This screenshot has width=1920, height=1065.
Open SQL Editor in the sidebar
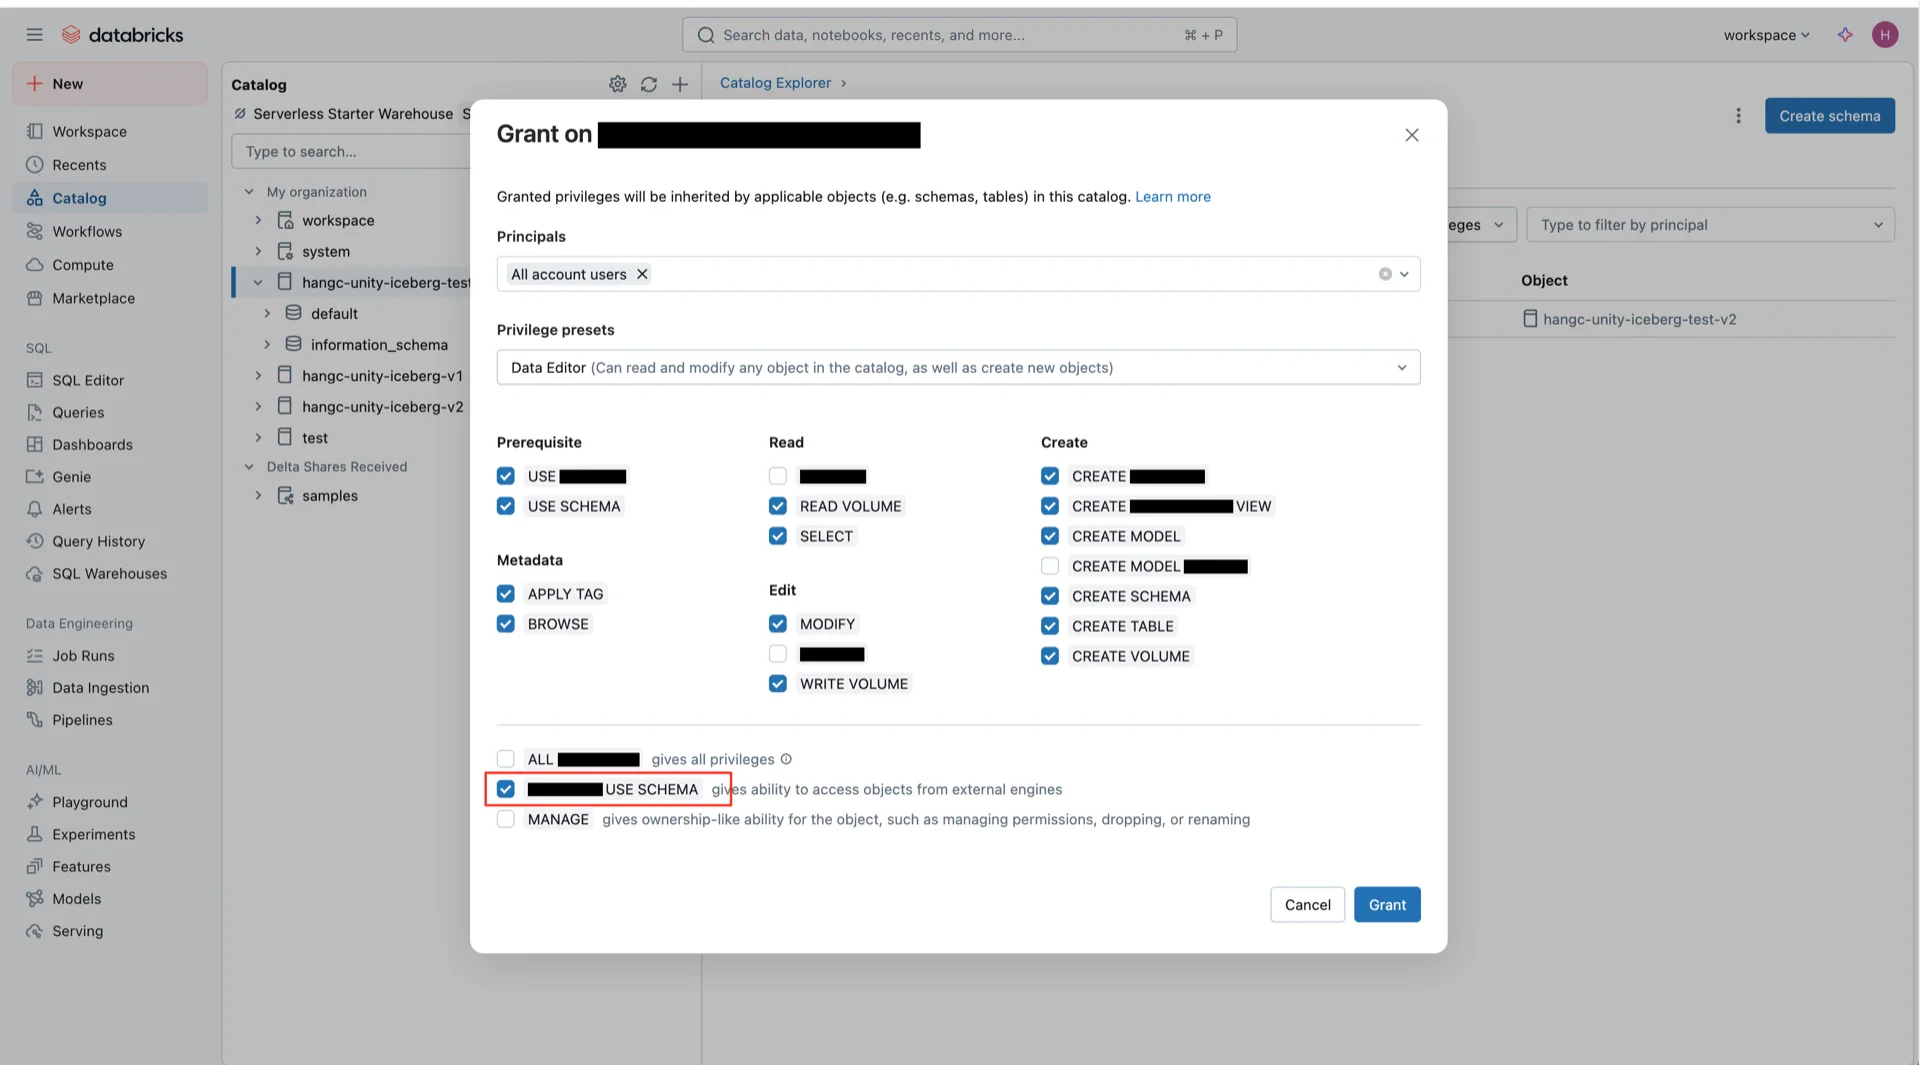tap(110, 380)
